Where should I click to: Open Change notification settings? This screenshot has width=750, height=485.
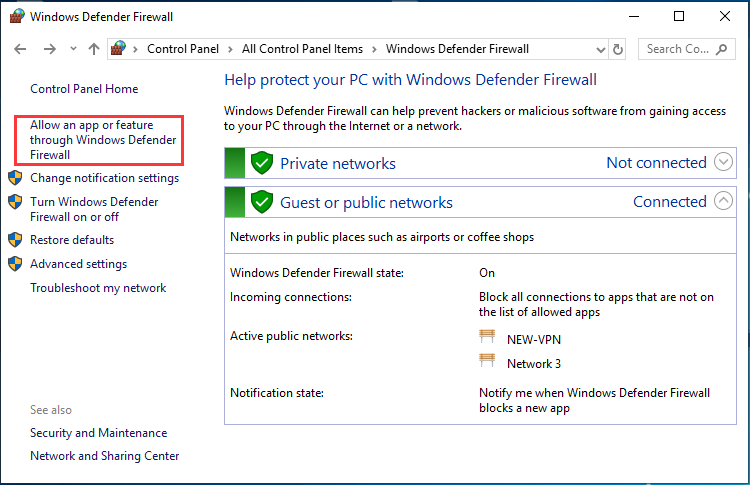click(x=104, y=178)
